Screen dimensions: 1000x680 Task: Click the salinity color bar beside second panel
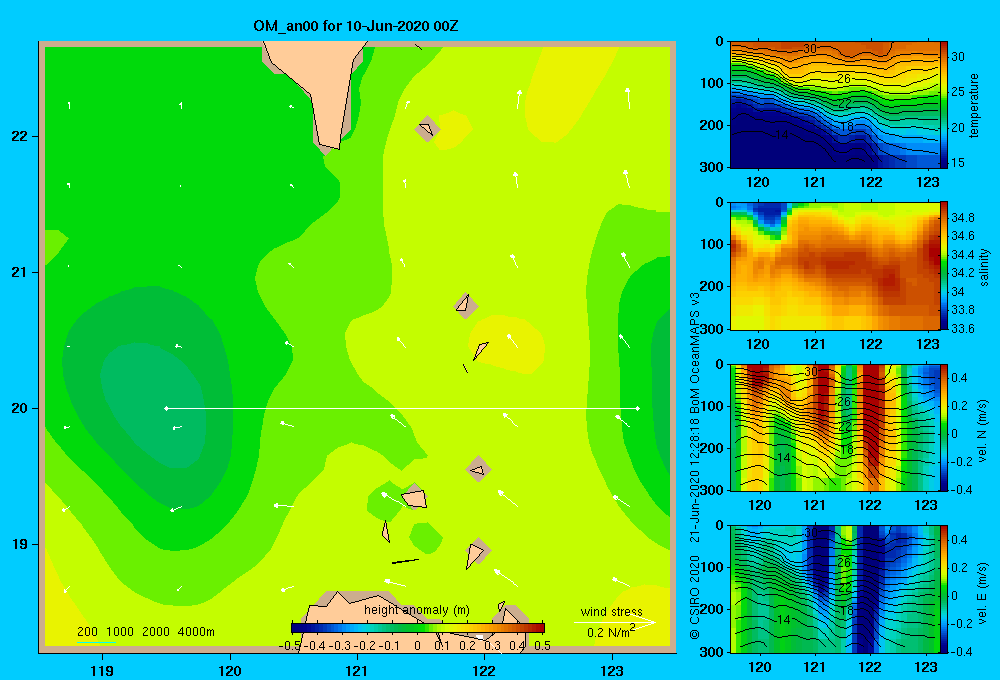coord(944,266)
